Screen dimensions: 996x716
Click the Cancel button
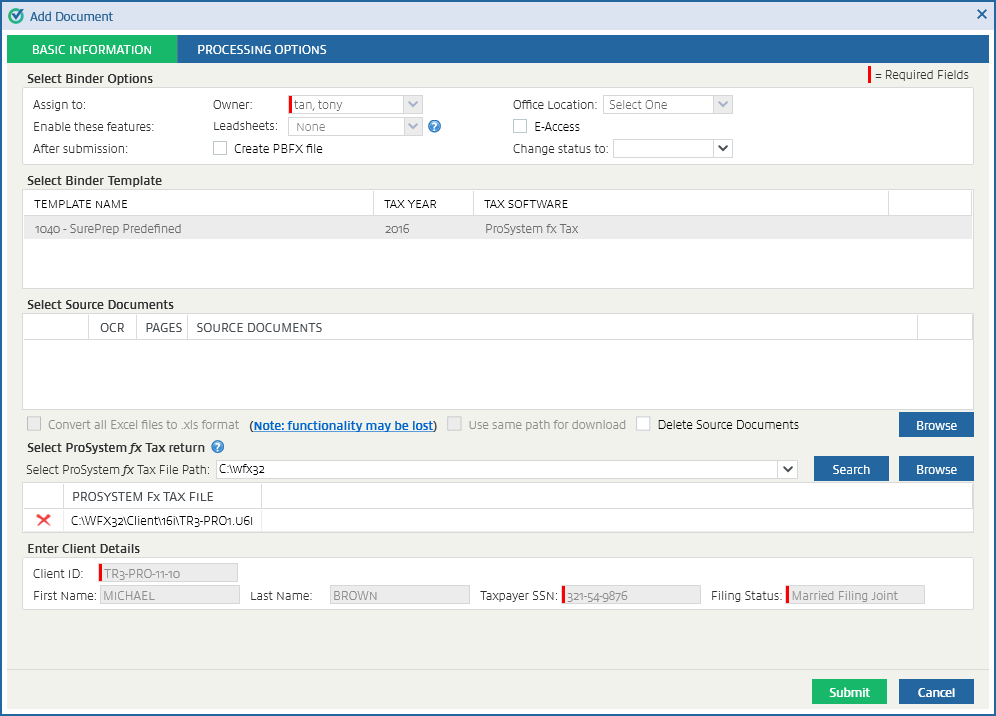point(936,692)
